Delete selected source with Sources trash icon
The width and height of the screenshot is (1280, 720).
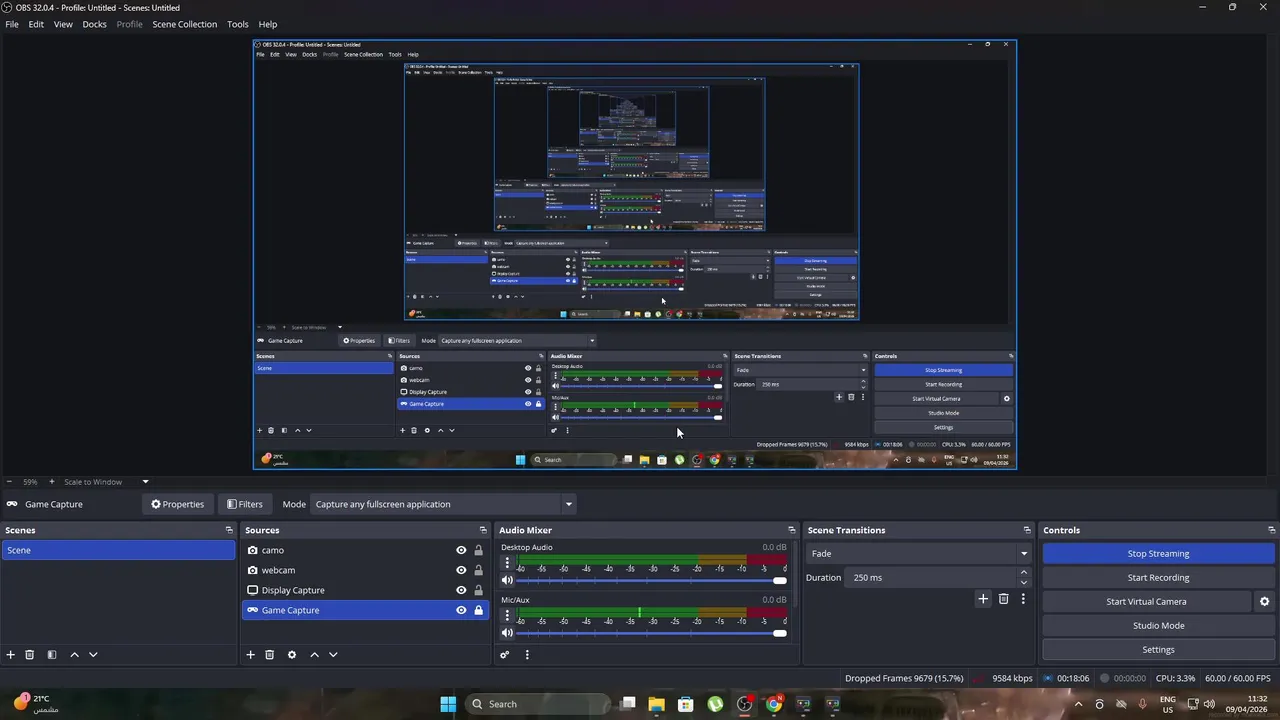pyautogui.click(x=269, y=655)
